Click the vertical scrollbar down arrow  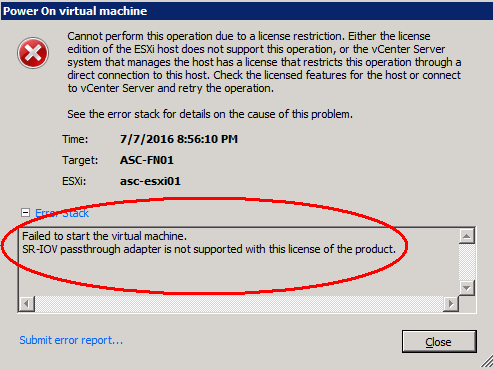pyautogui.click(x=467, y=288)
